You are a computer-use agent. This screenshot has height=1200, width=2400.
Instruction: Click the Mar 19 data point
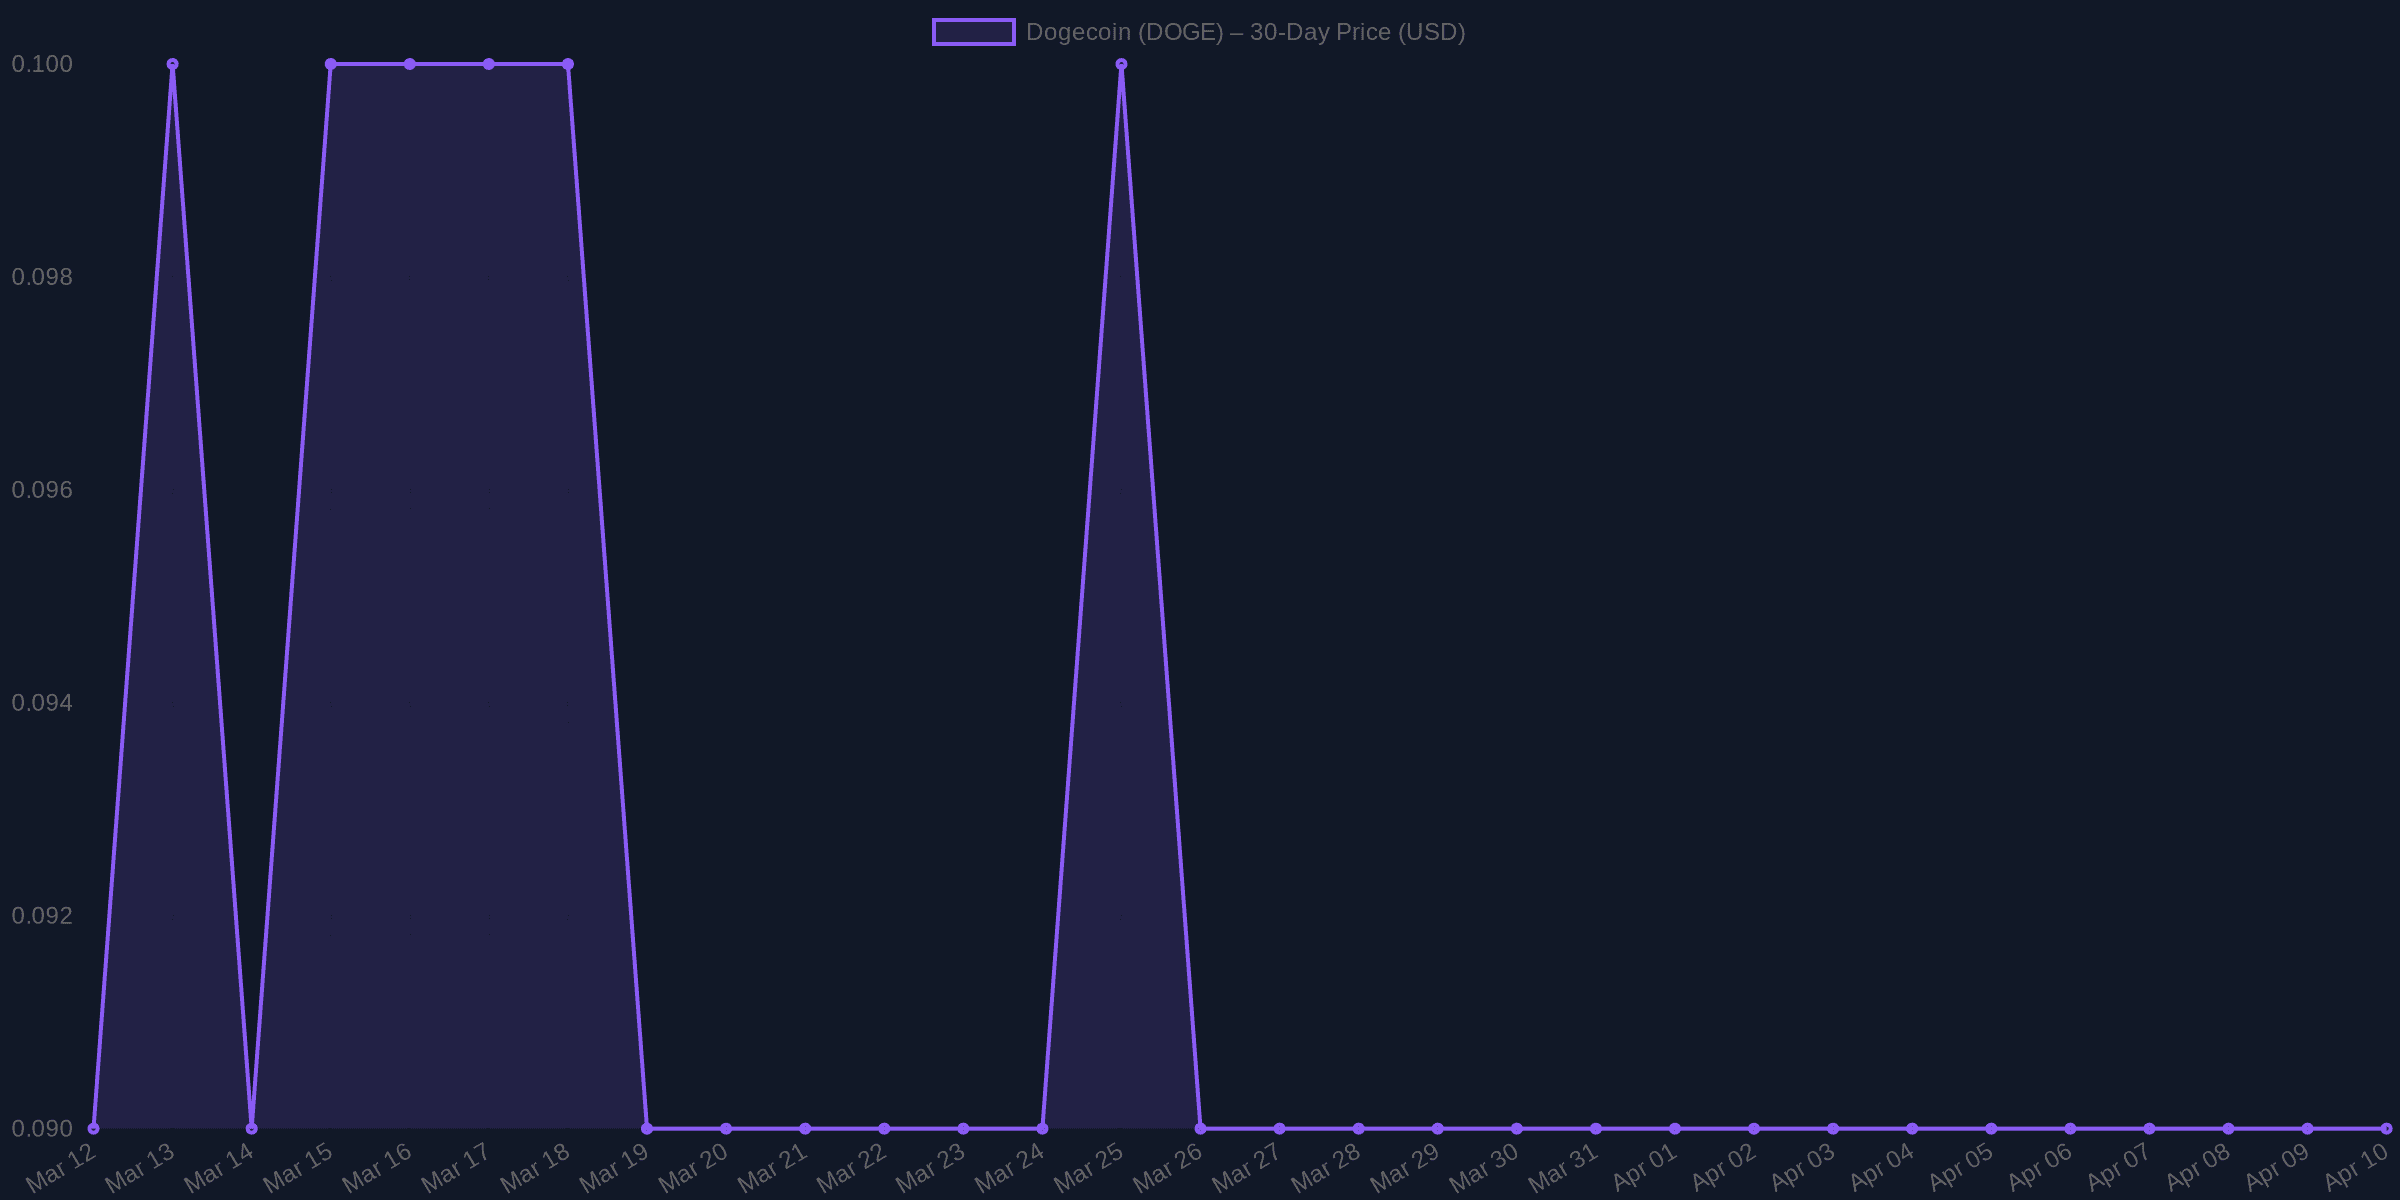point(647,1128)
